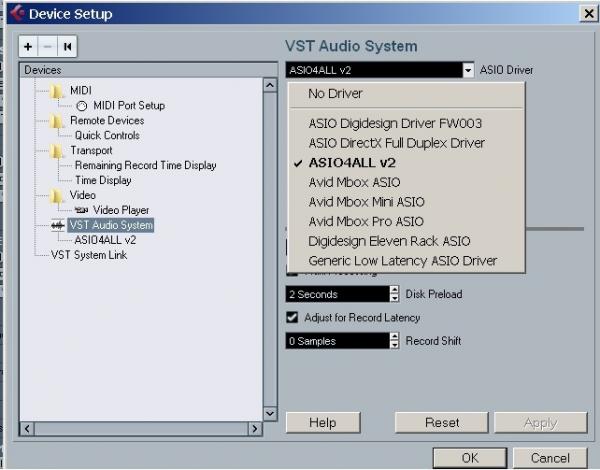Select ASIO Digidesign Driver FW003
This screenshot has height=470, width=600.
(406, 124)
